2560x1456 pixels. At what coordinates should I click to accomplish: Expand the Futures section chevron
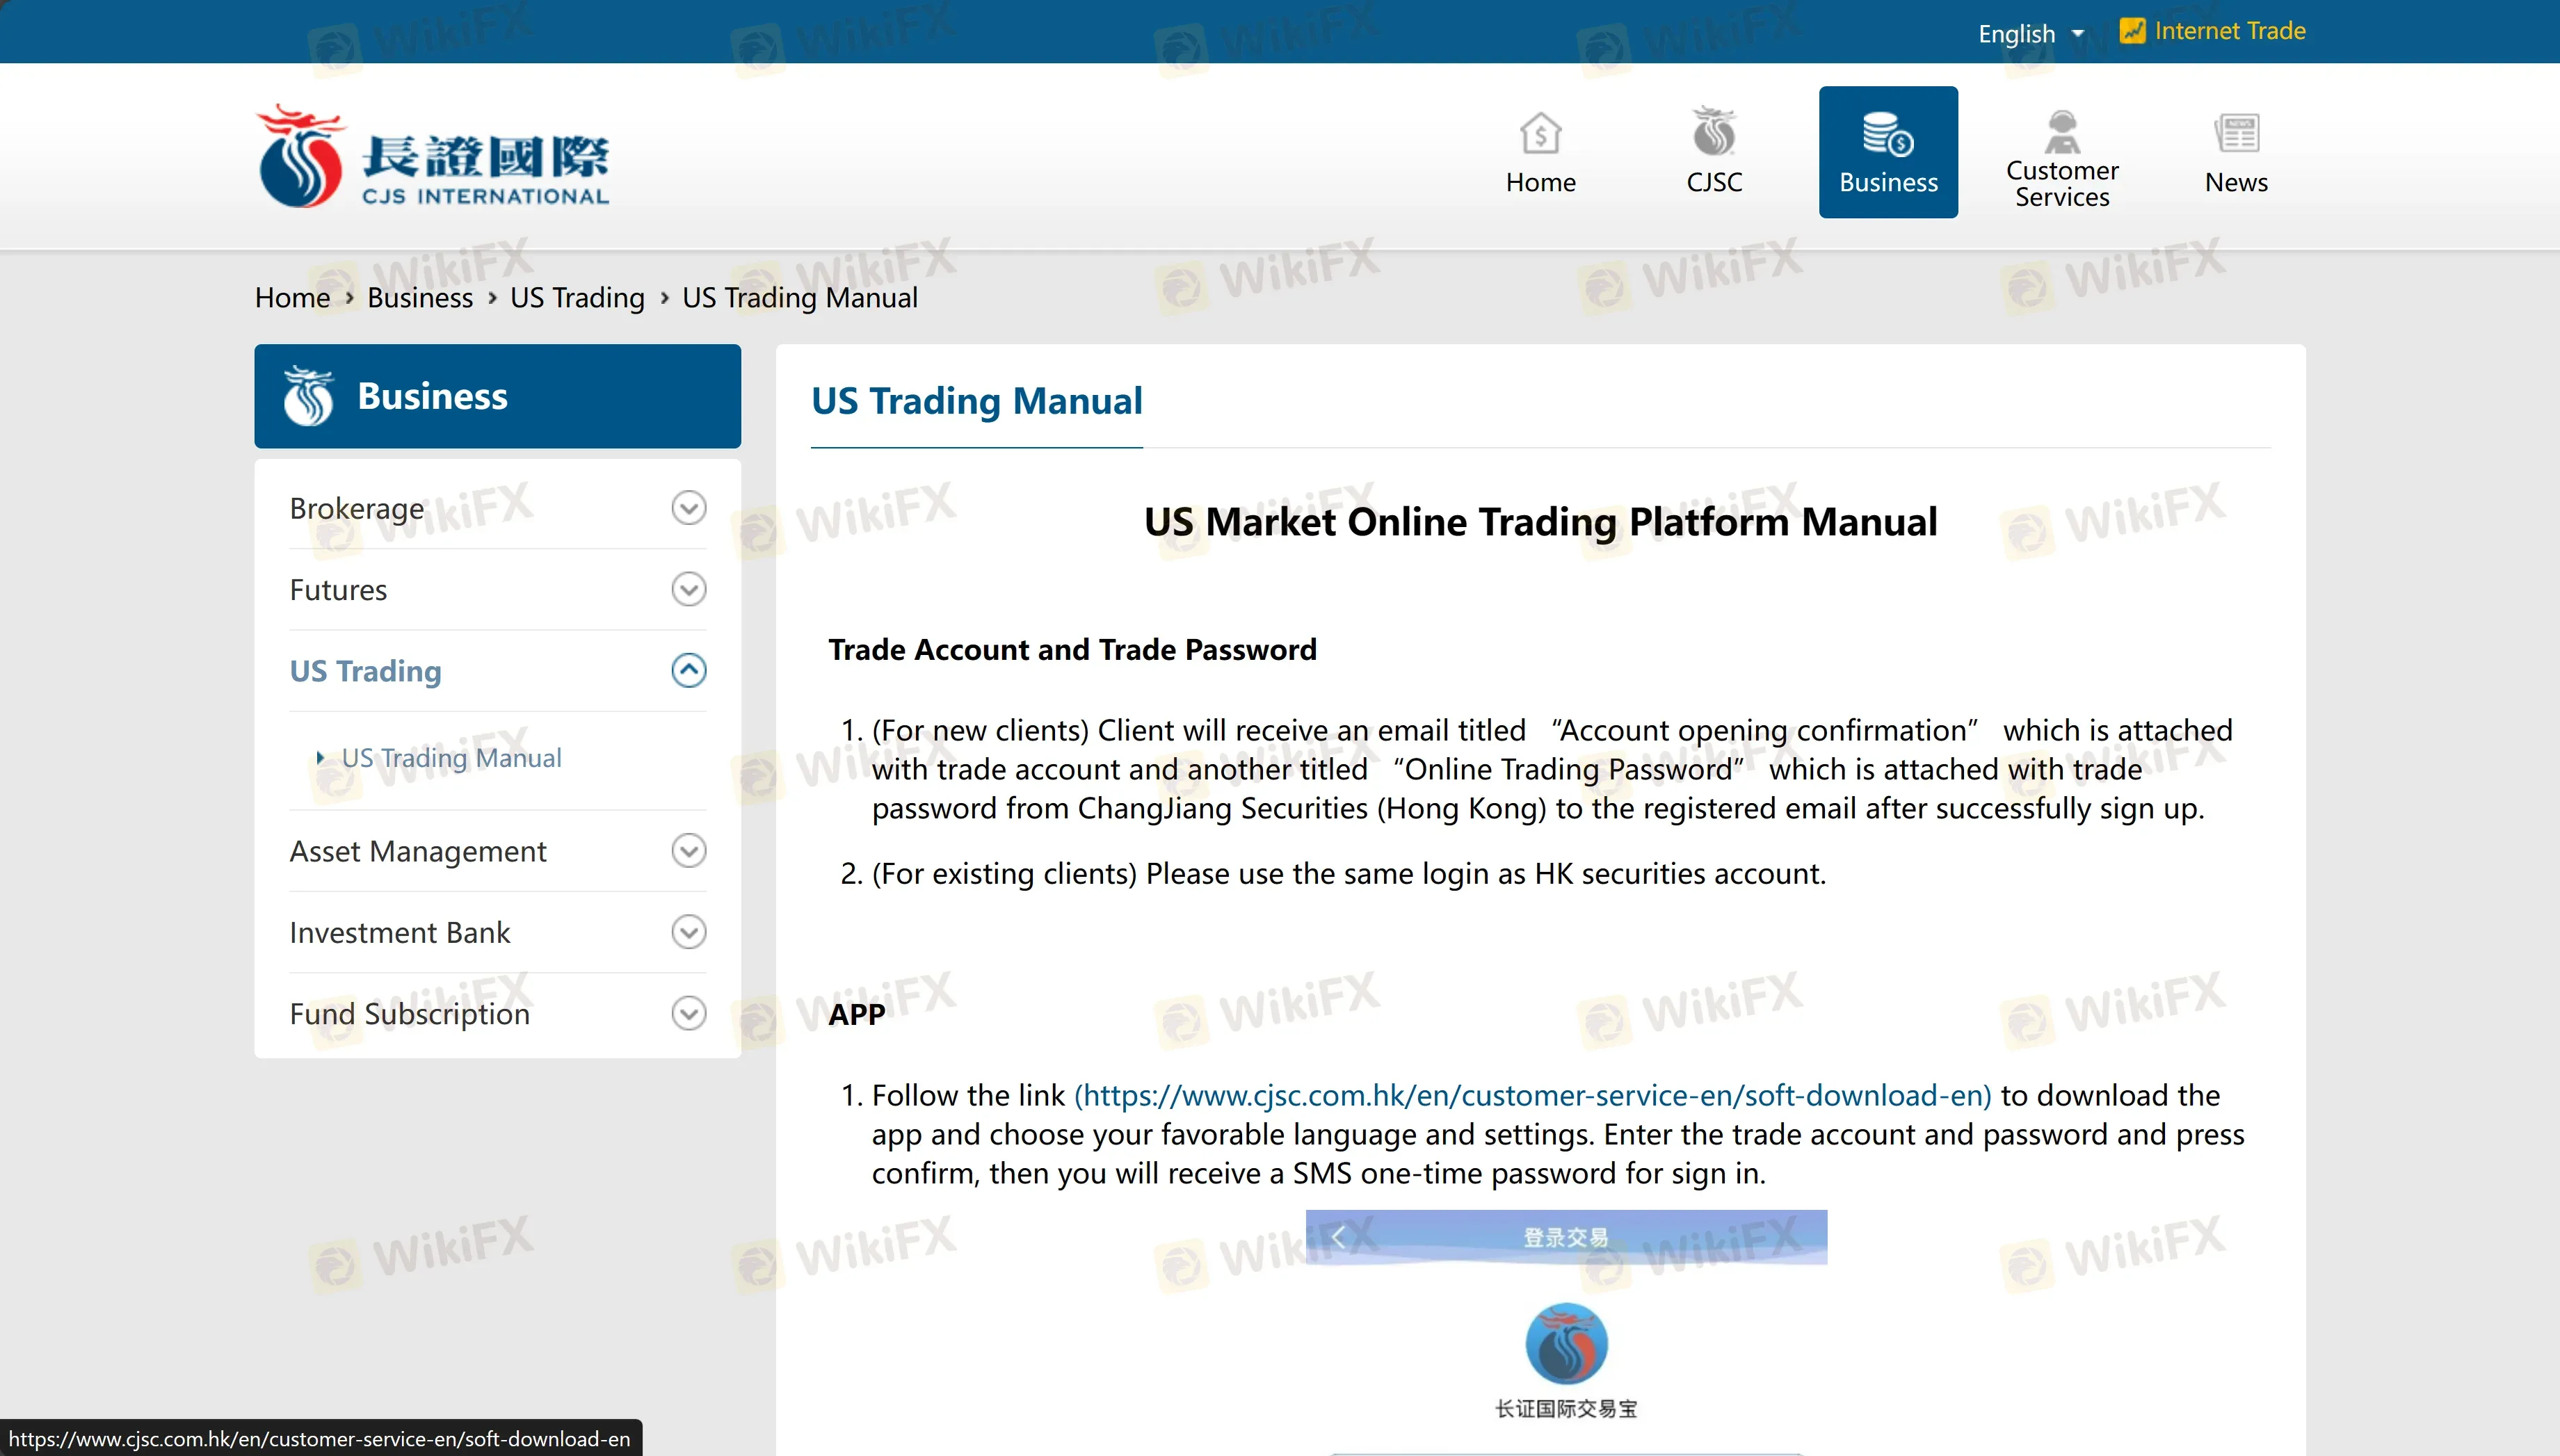click(x=688, y=589)
